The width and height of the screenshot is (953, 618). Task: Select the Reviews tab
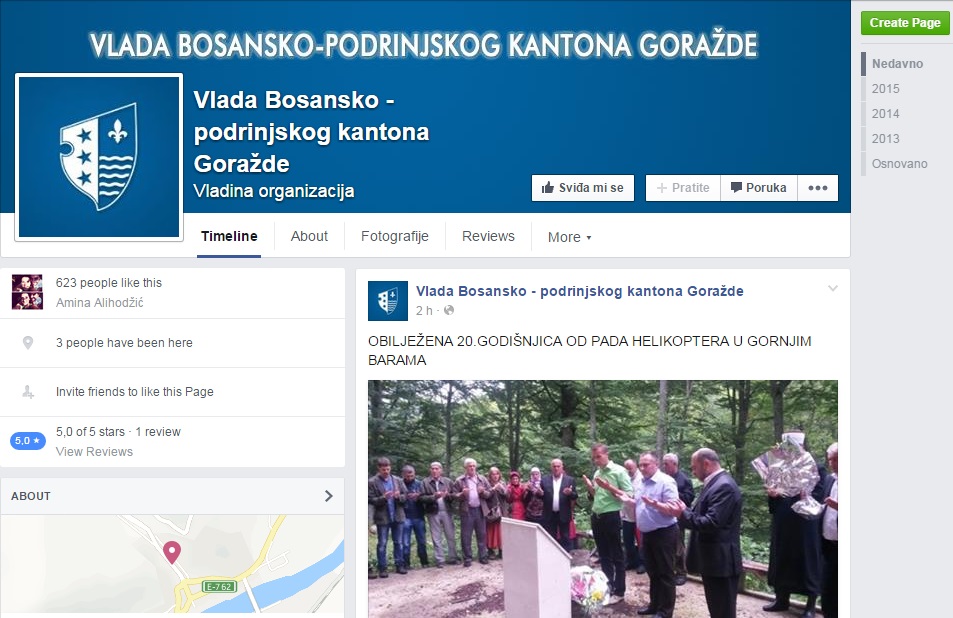point(488,236)
